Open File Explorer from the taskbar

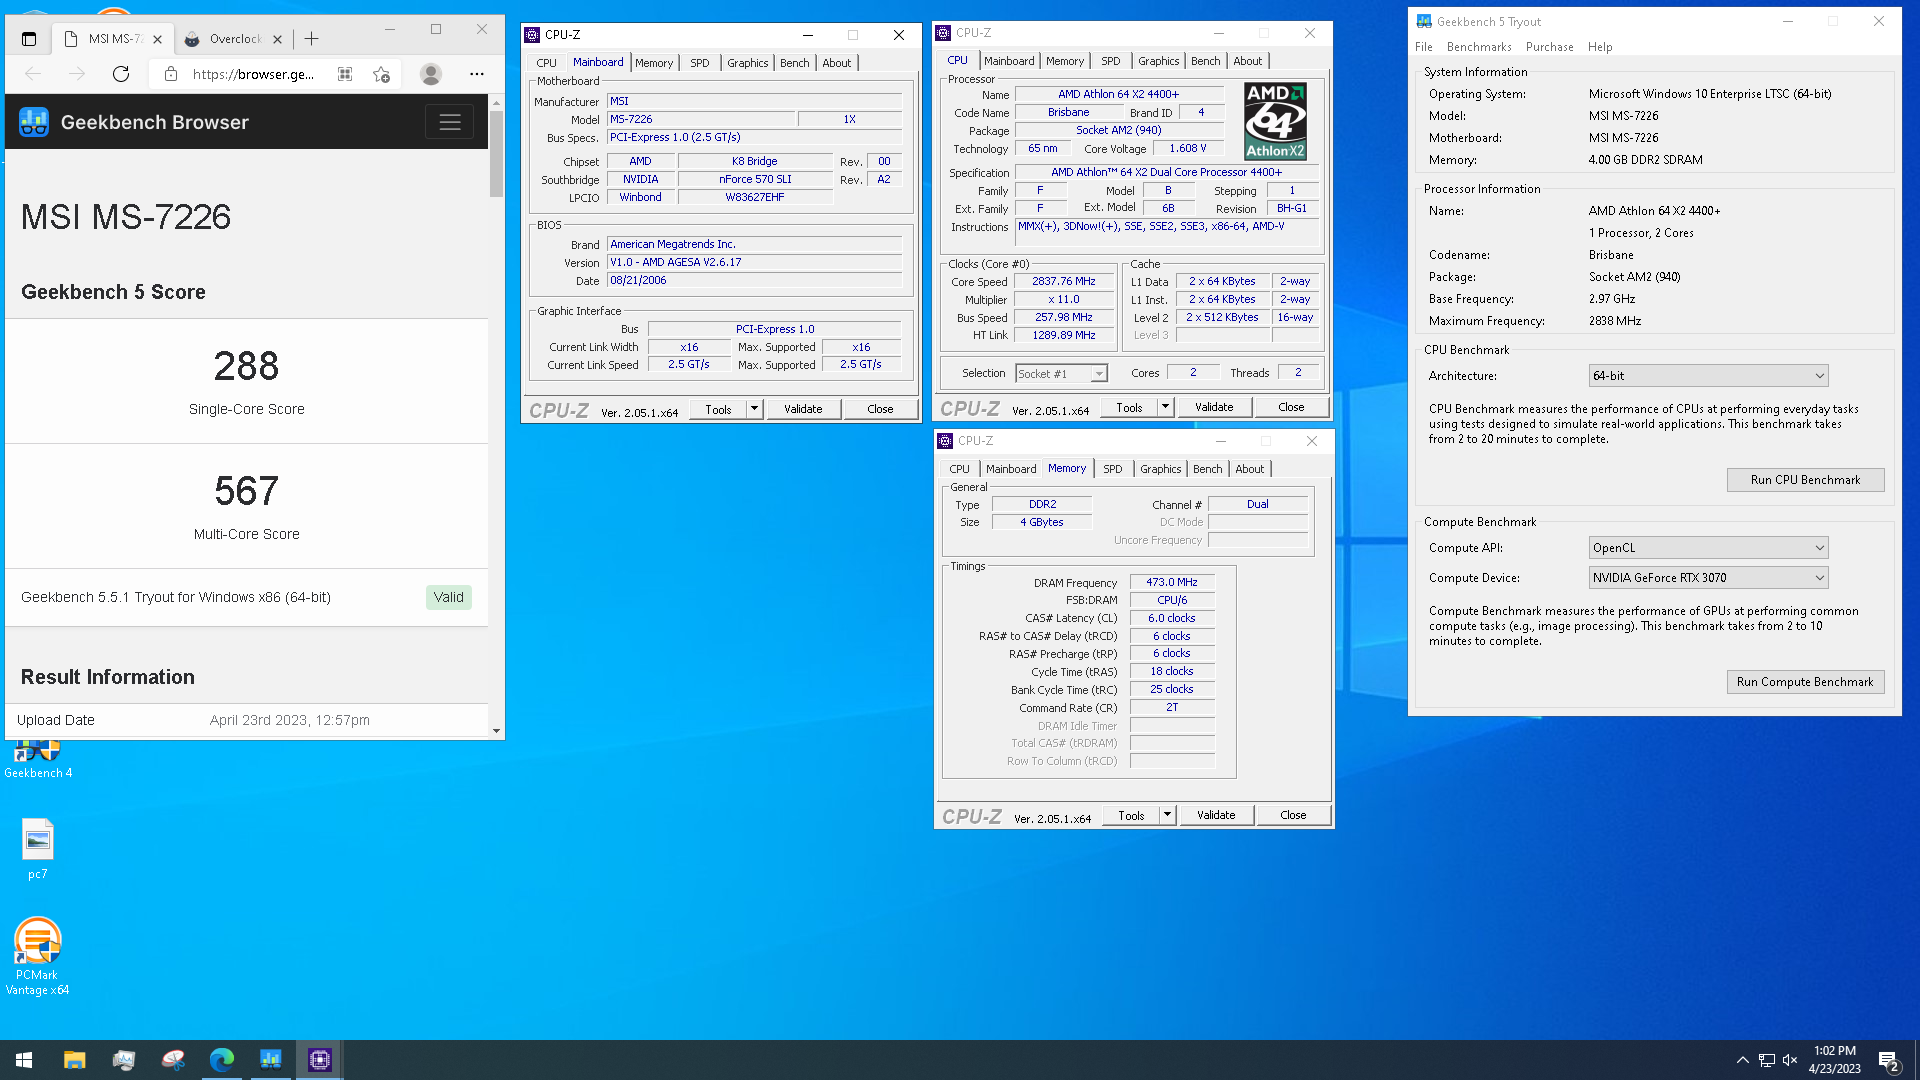point(75,1060)
